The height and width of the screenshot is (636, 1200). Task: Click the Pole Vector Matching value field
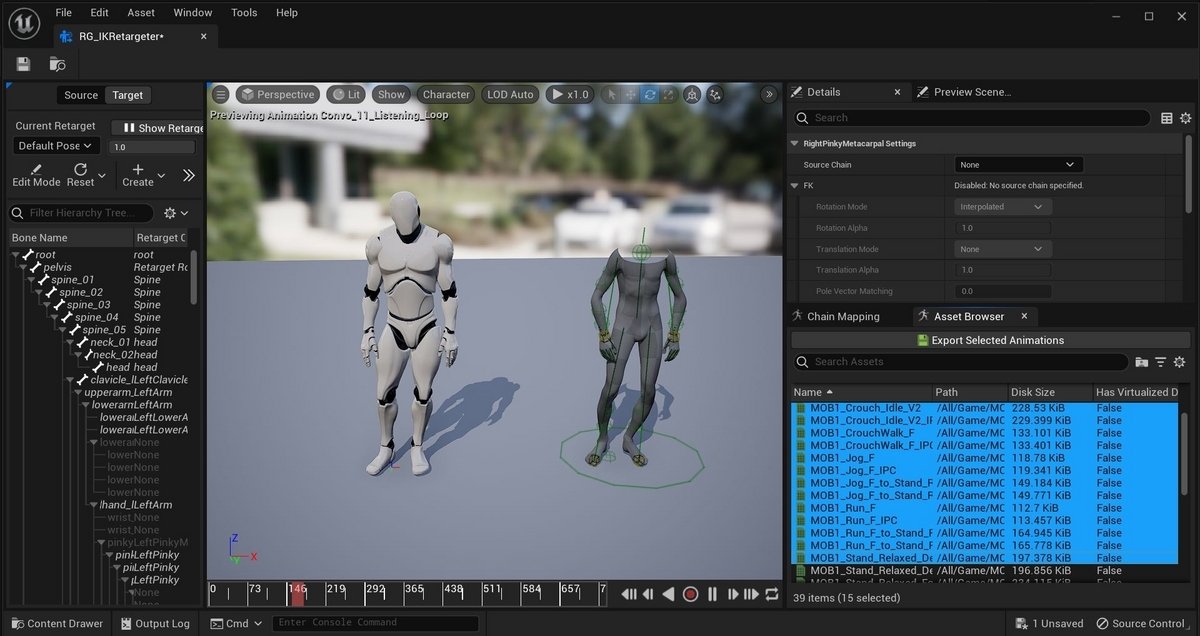[x=1002, y=291]
